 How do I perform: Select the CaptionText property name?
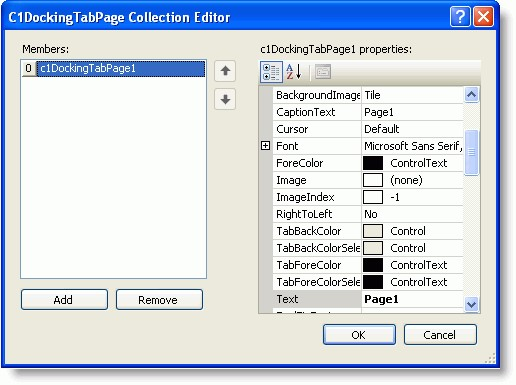(x=317, y=112)
